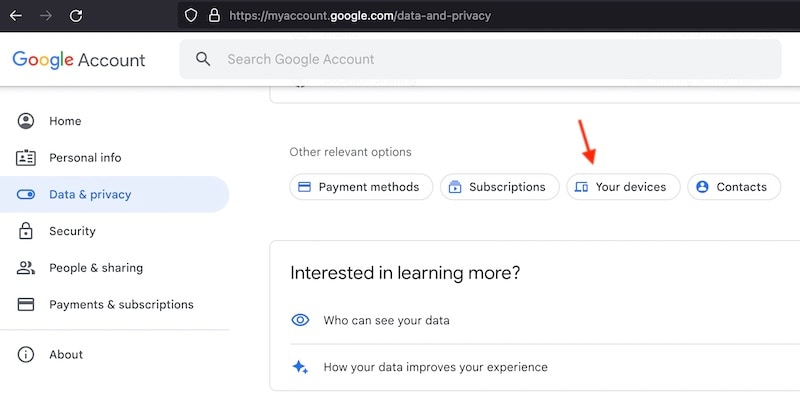Image resolution: width=800 pixels, height=407 pixels.
Task: Click the Payments & subscriptions card icon
Action: tap(26, 304)
